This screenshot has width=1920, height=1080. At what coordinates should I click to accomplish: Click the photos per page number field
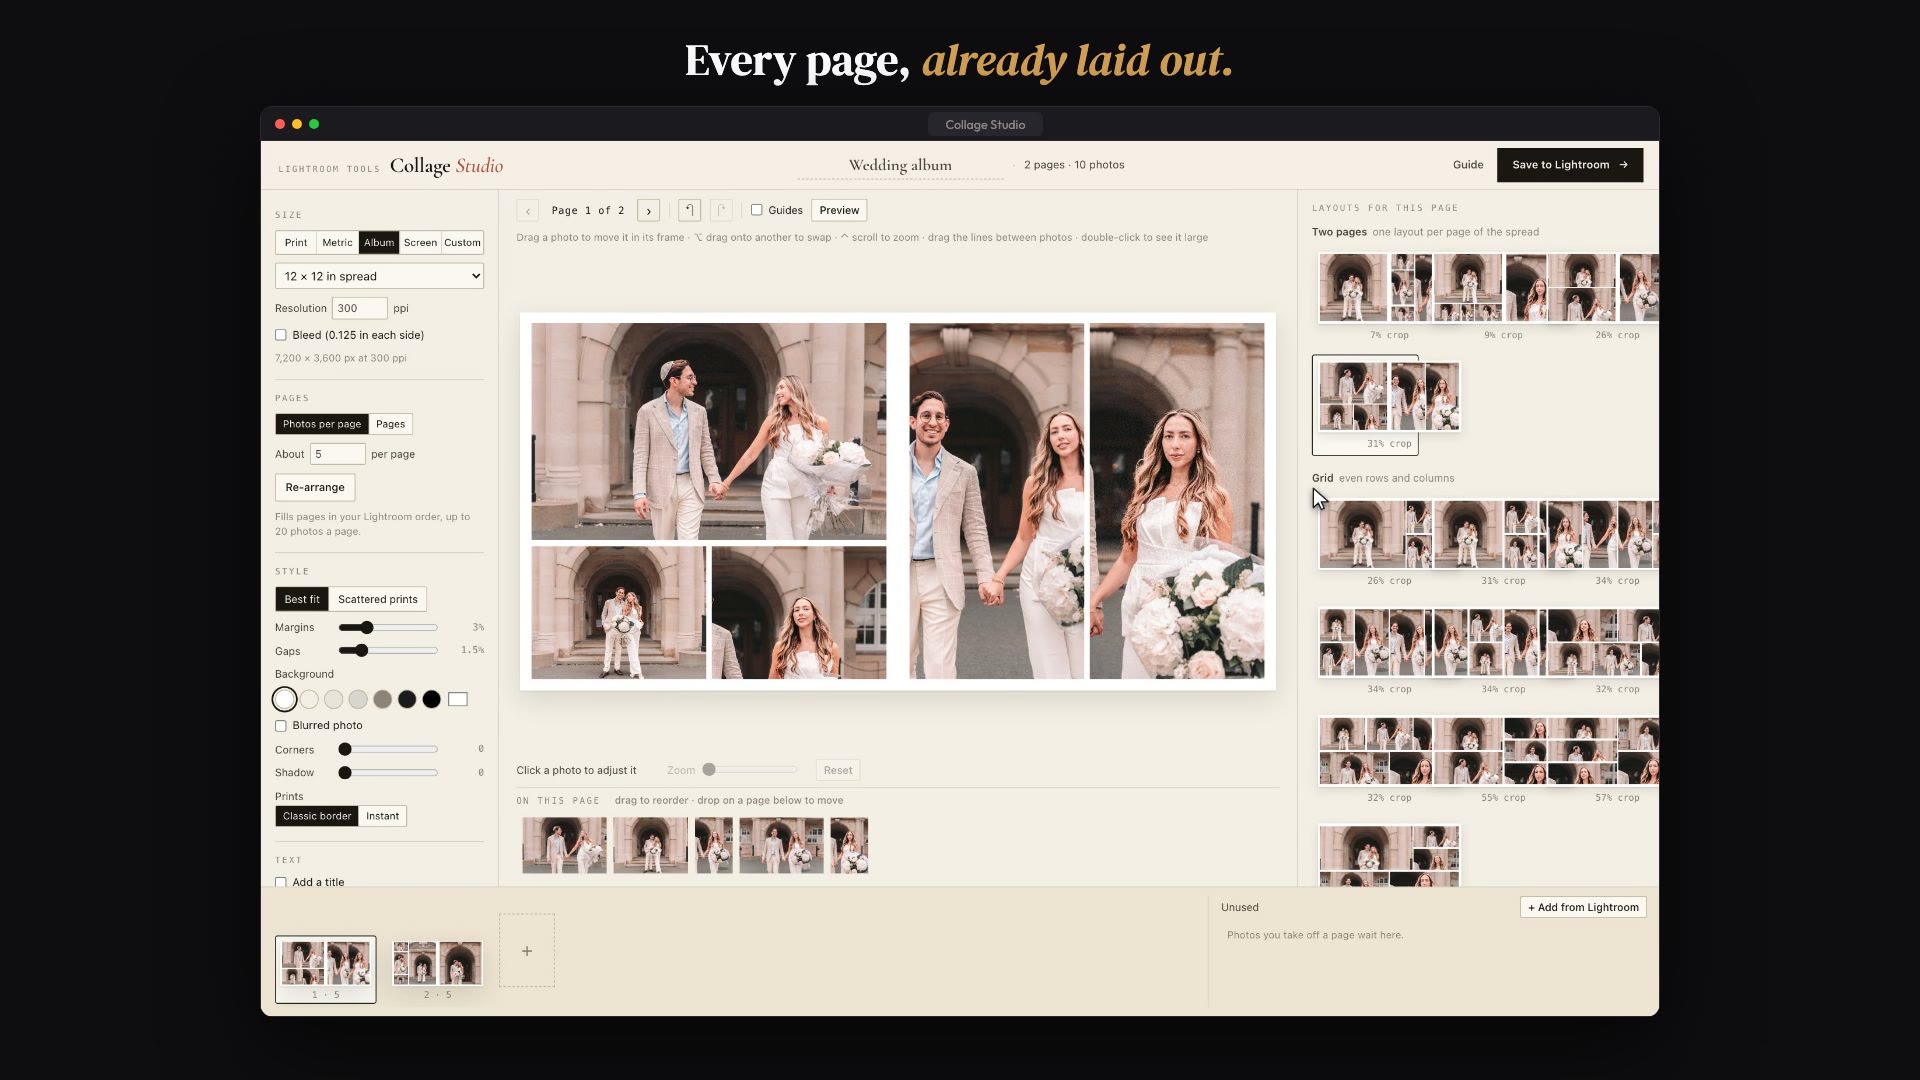pyautogui.click(x=338, y=454)
